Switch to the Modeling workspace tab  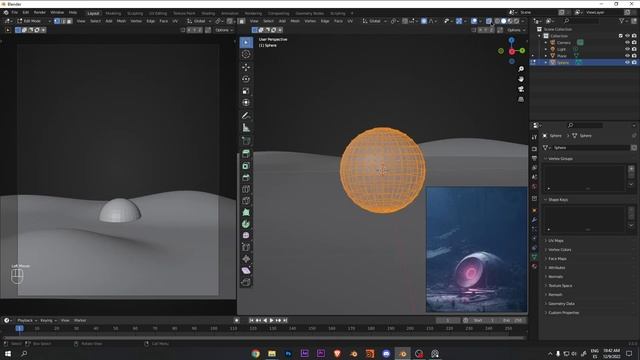(x=113, y=13)
